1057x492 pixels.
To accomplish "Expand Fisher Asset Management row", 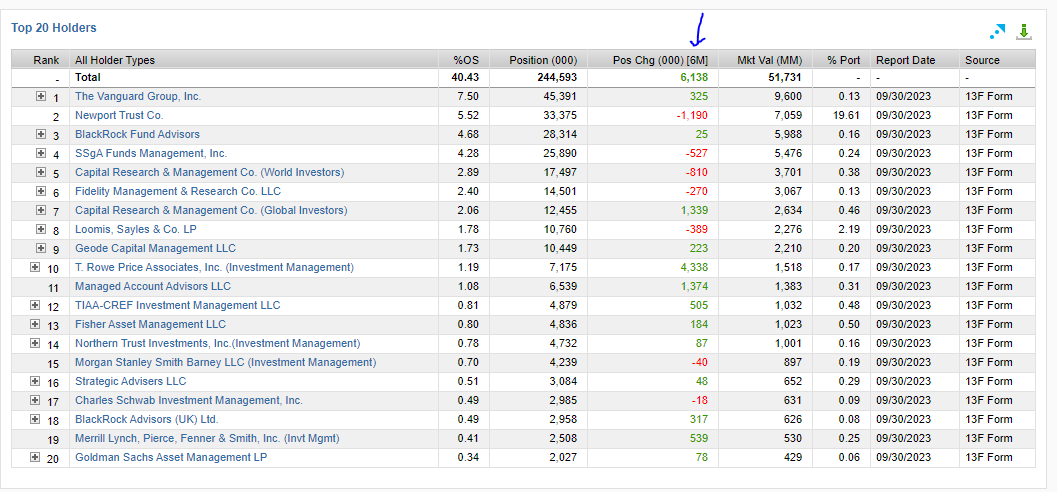I will pyautogui.click(x=35, y=324).
